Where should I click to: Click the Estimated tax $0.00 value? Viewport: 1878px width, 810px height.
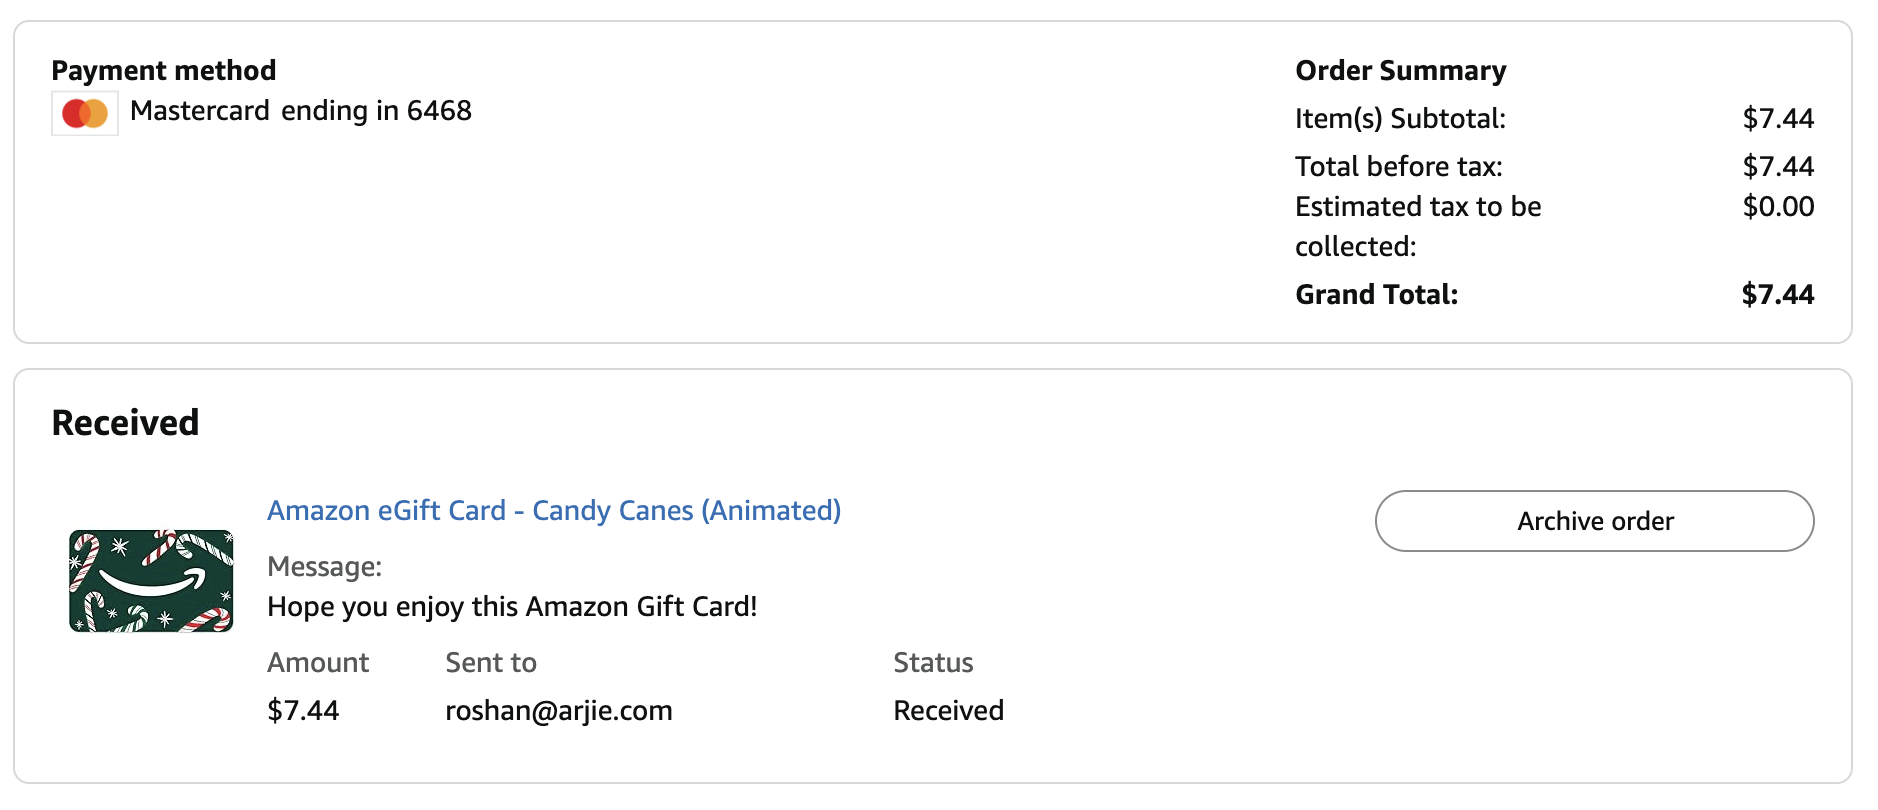point(1777,207)
